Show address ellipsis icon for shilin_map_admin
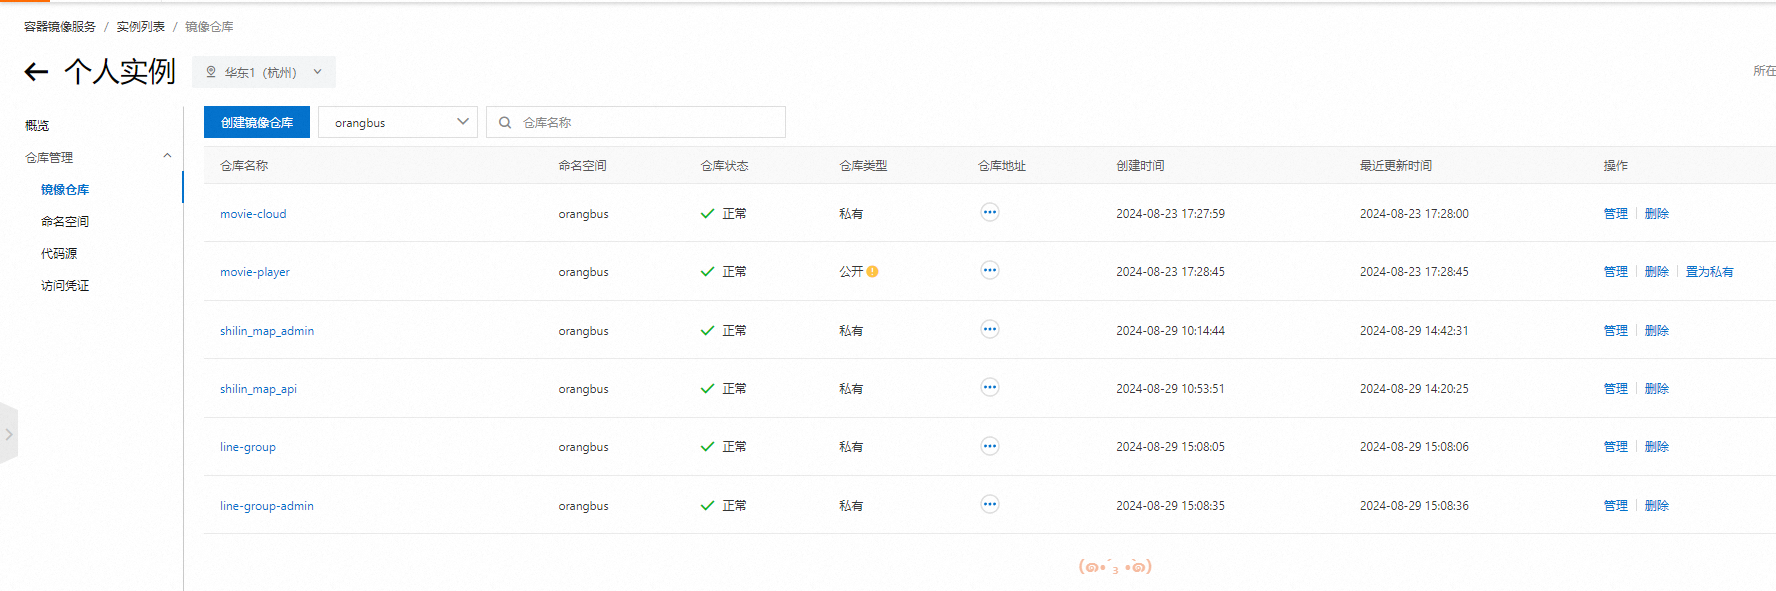This screenshot has width=1776, height=591. [x=989, y=329]
